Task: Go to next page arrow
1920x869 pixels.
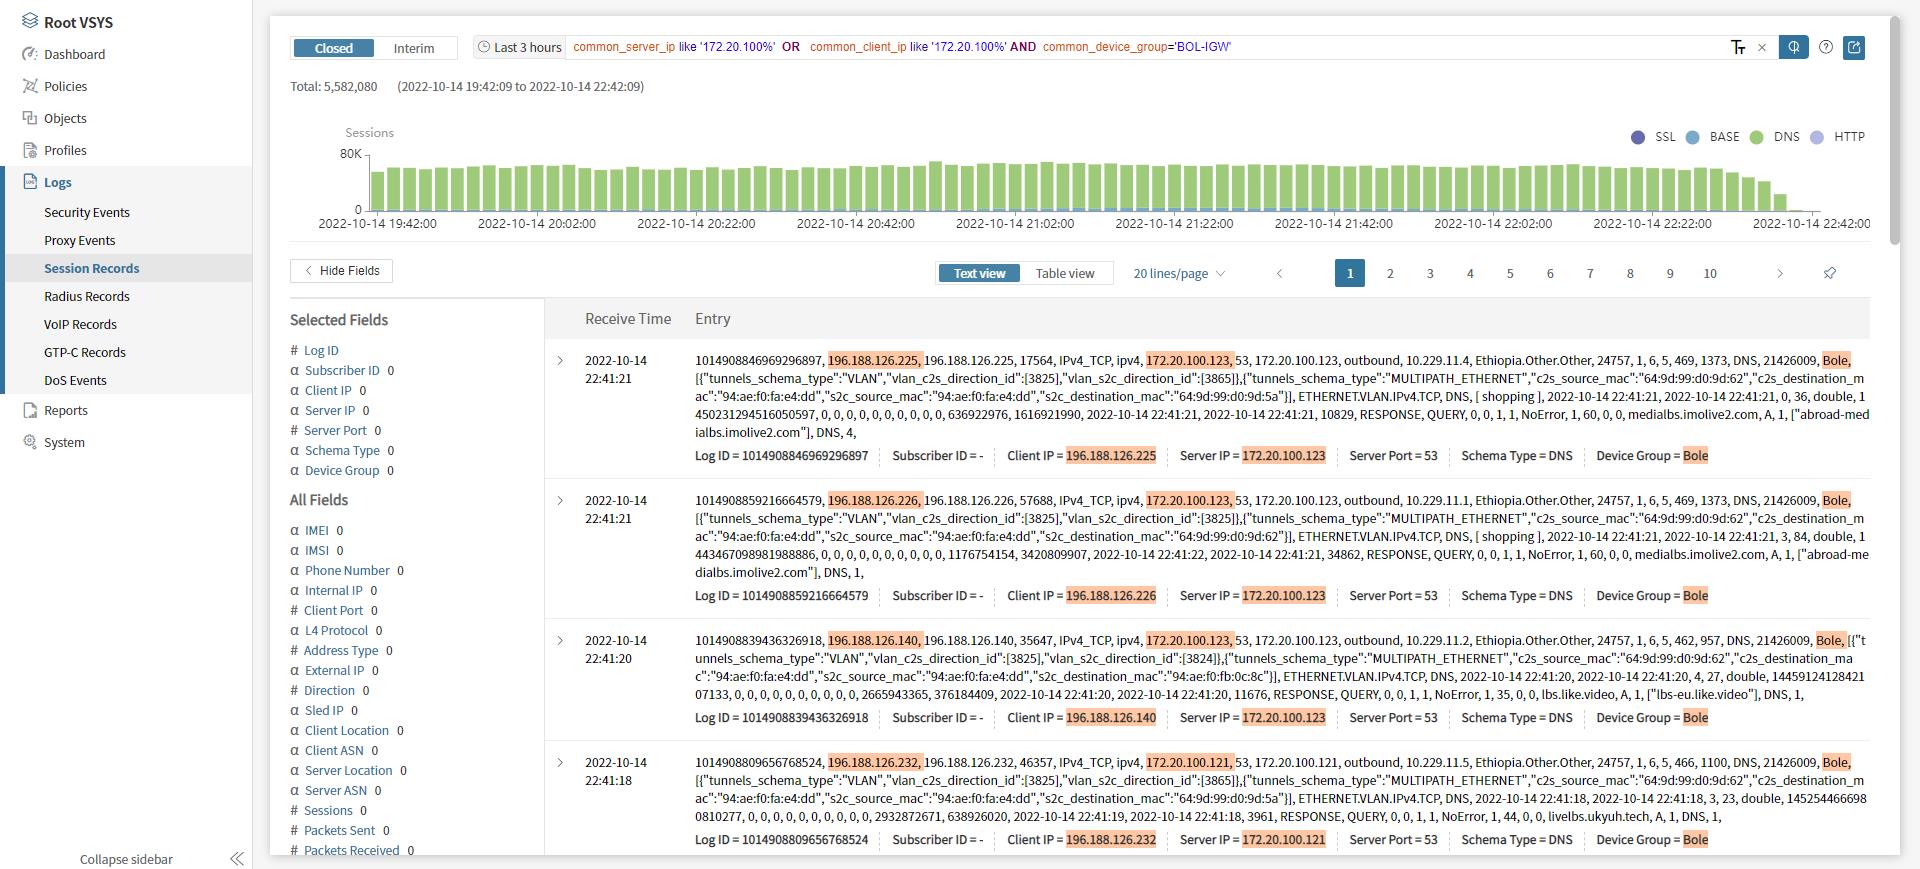Action: (1779, 273)
